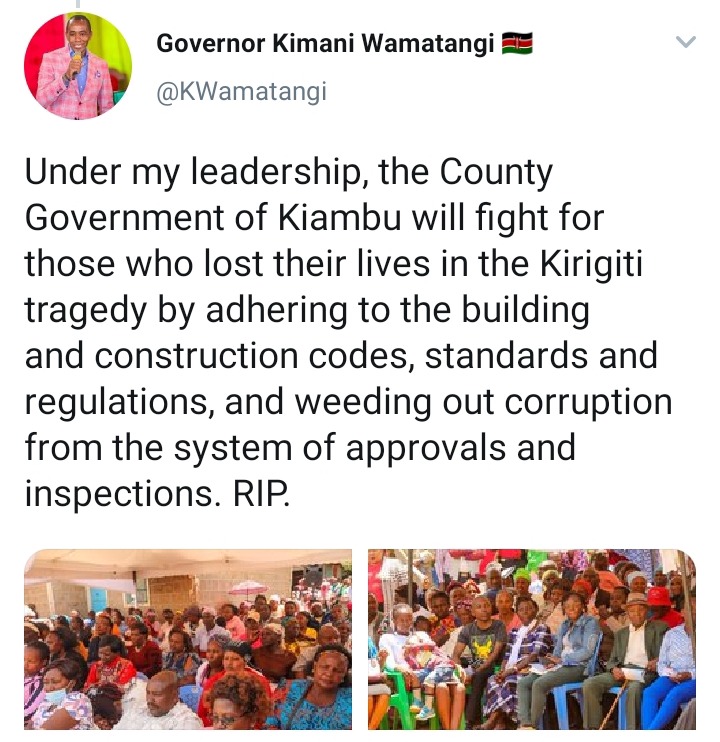The width and height of the screenshot is (720, 742).
Task: Open the tweet options chevron menu
Action: 685,42
